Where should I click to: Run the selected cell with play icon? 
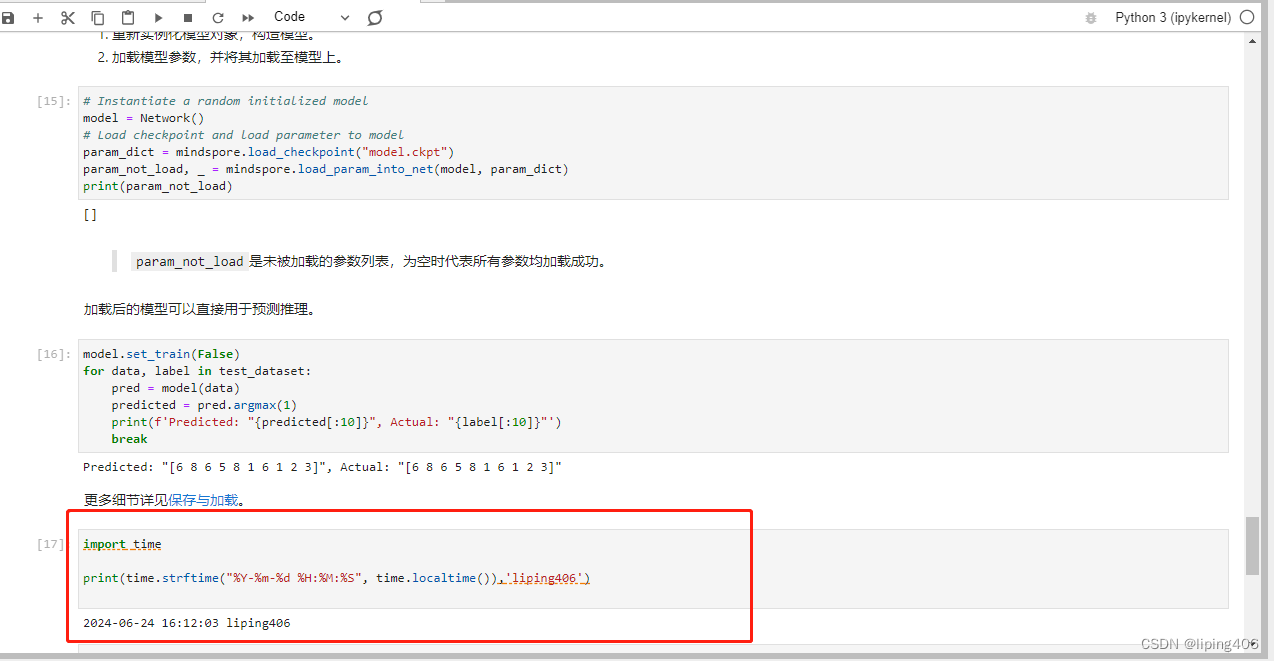pyautogui.click(x=158, y=18)
